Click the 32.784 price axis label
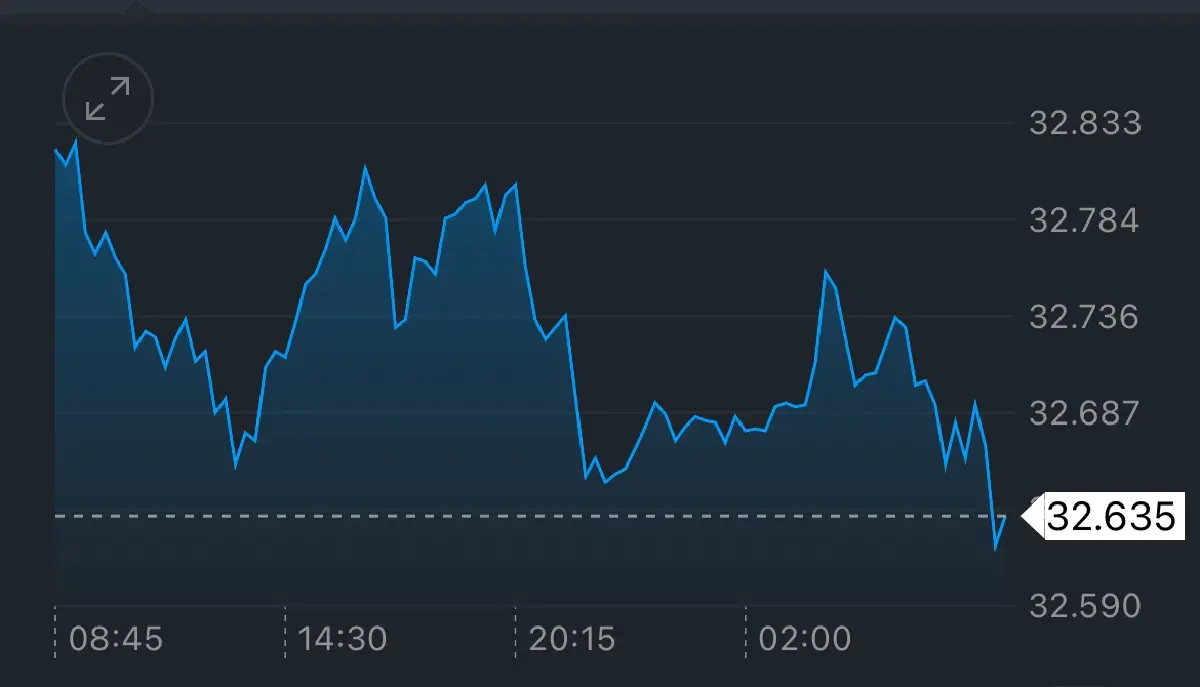Viewport: 1200px width, 687px height. pos(1084,221)
